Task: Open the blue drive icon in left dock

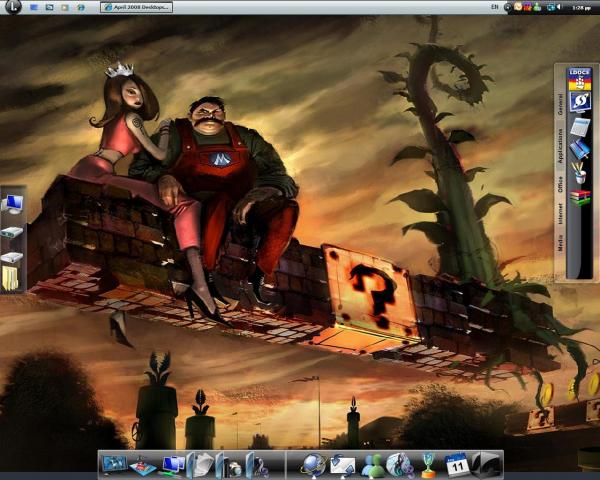Action: click(x=12, y=232)
